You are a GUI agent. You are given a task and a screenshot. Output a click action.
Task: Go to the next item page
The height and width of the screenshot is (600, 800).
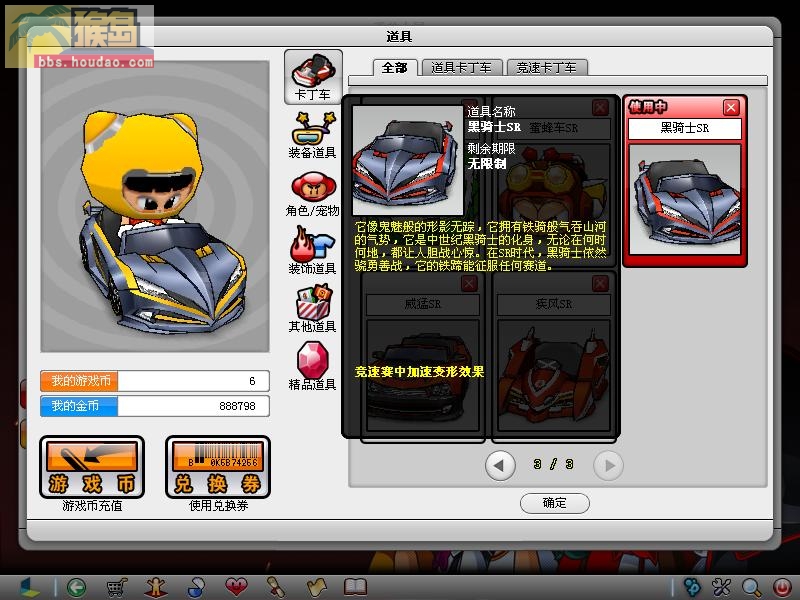click(608, 465)
